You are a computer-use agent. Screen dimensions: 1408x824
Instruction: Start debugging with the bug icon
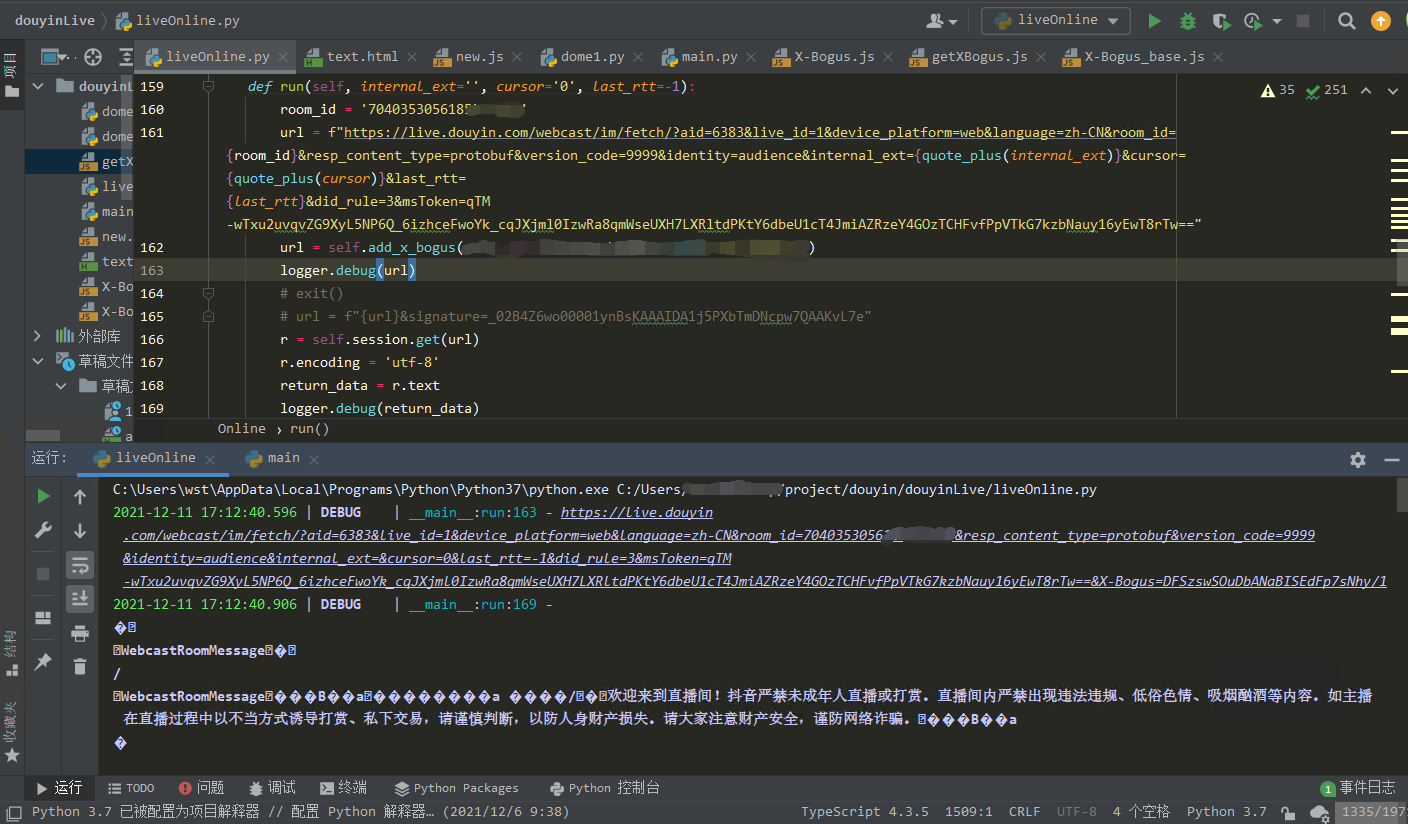(x=1187, y=21)
